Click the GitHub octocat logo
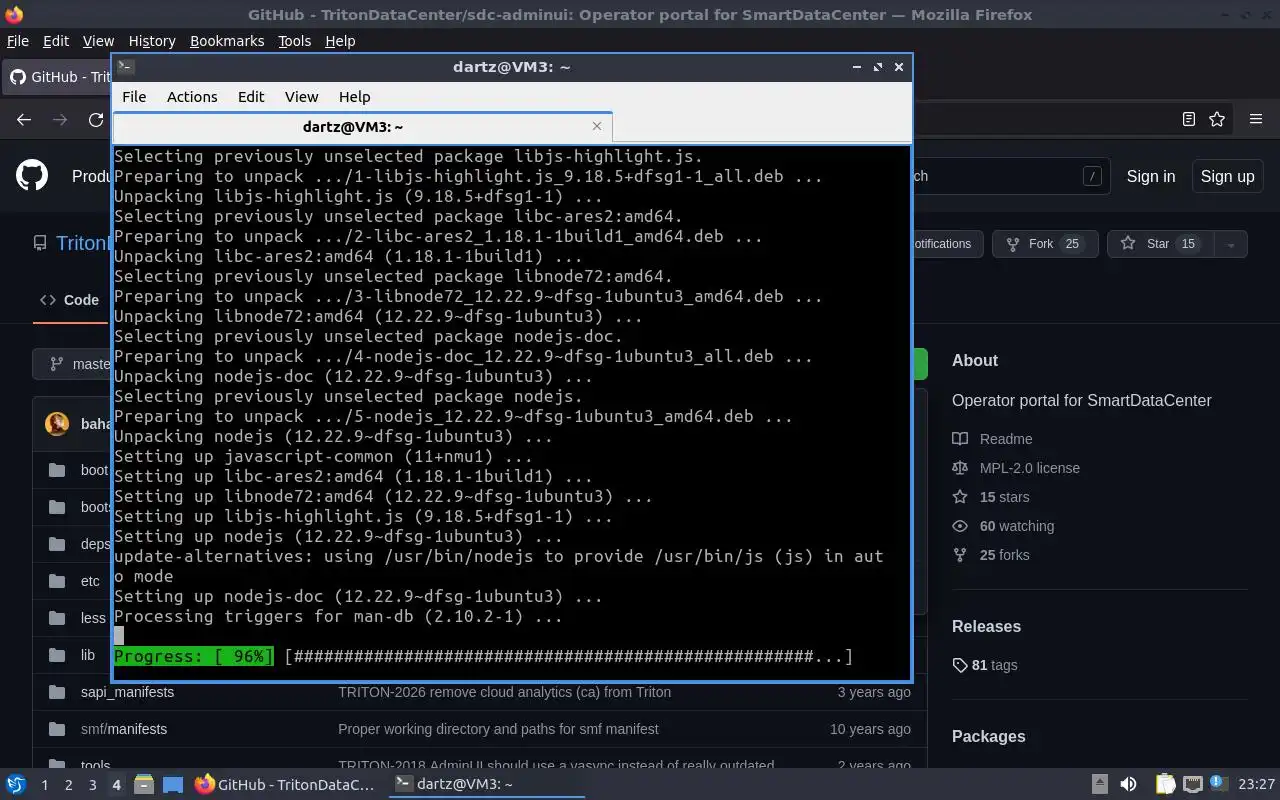This screenshot has width=1280, height=800. click(x=32, y=176)
